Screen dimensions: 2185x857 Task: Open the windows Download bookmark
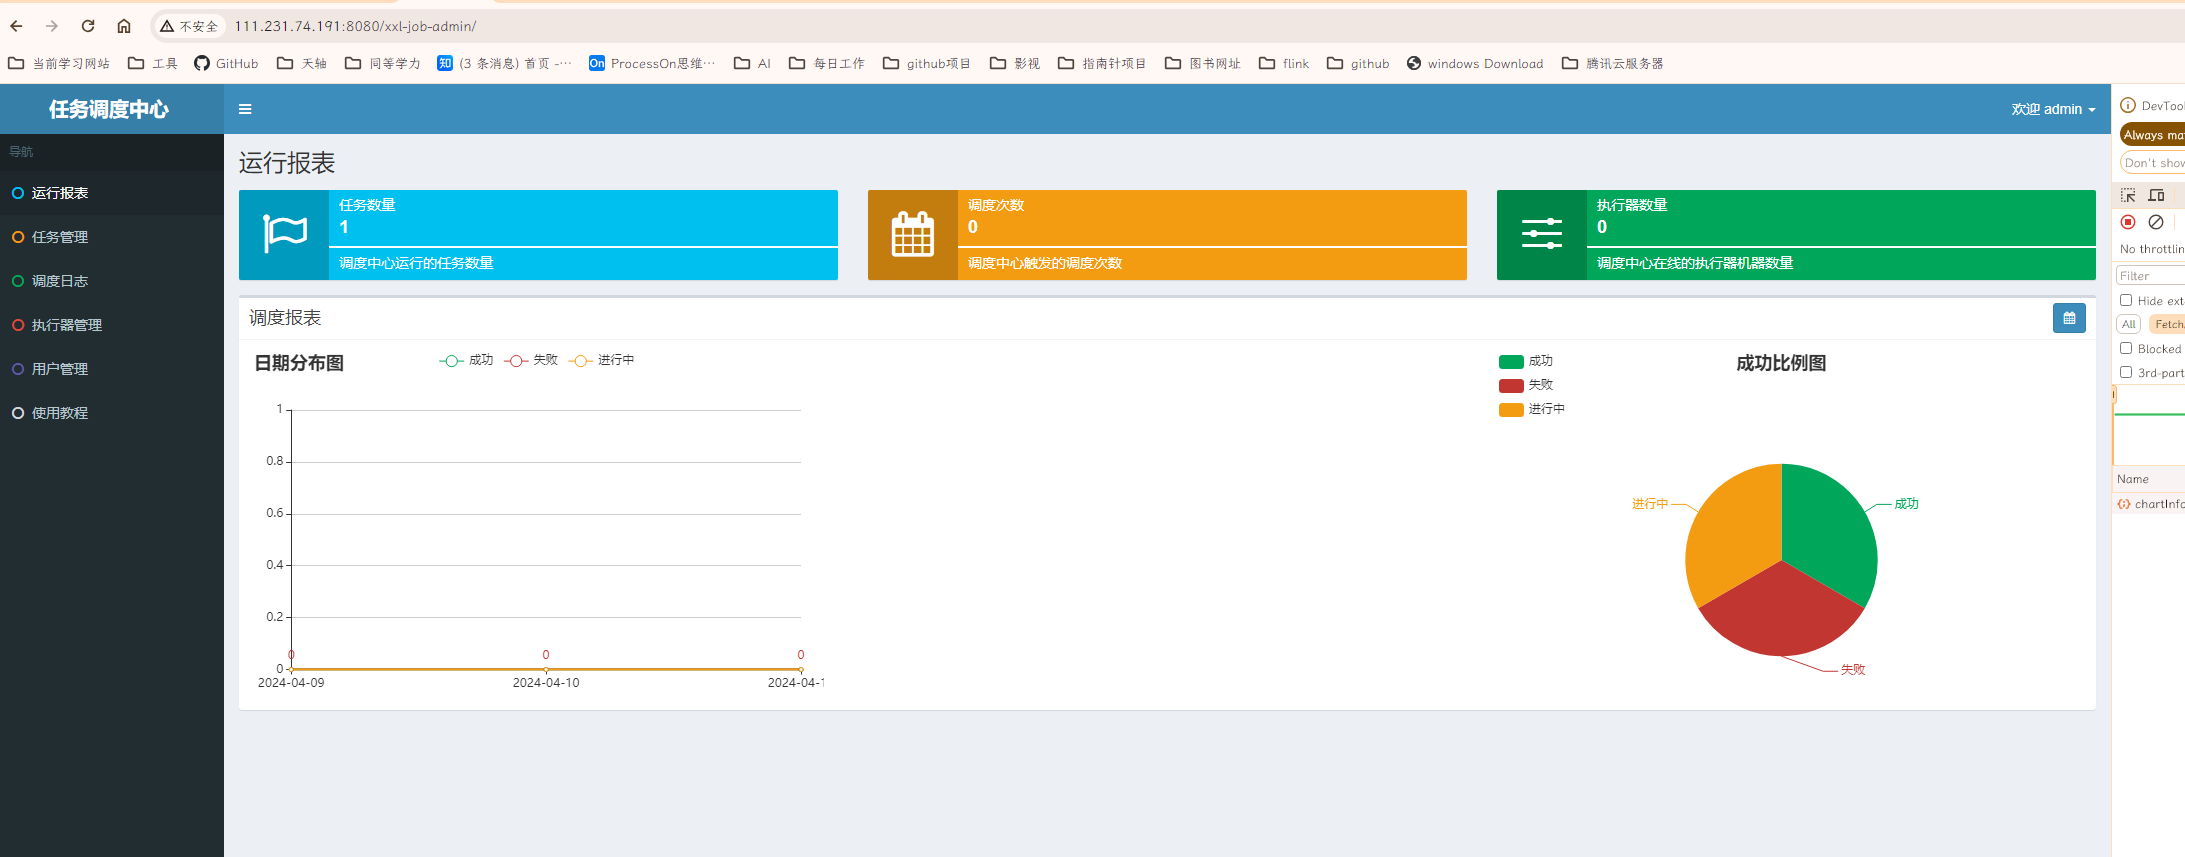(1475, 63)
